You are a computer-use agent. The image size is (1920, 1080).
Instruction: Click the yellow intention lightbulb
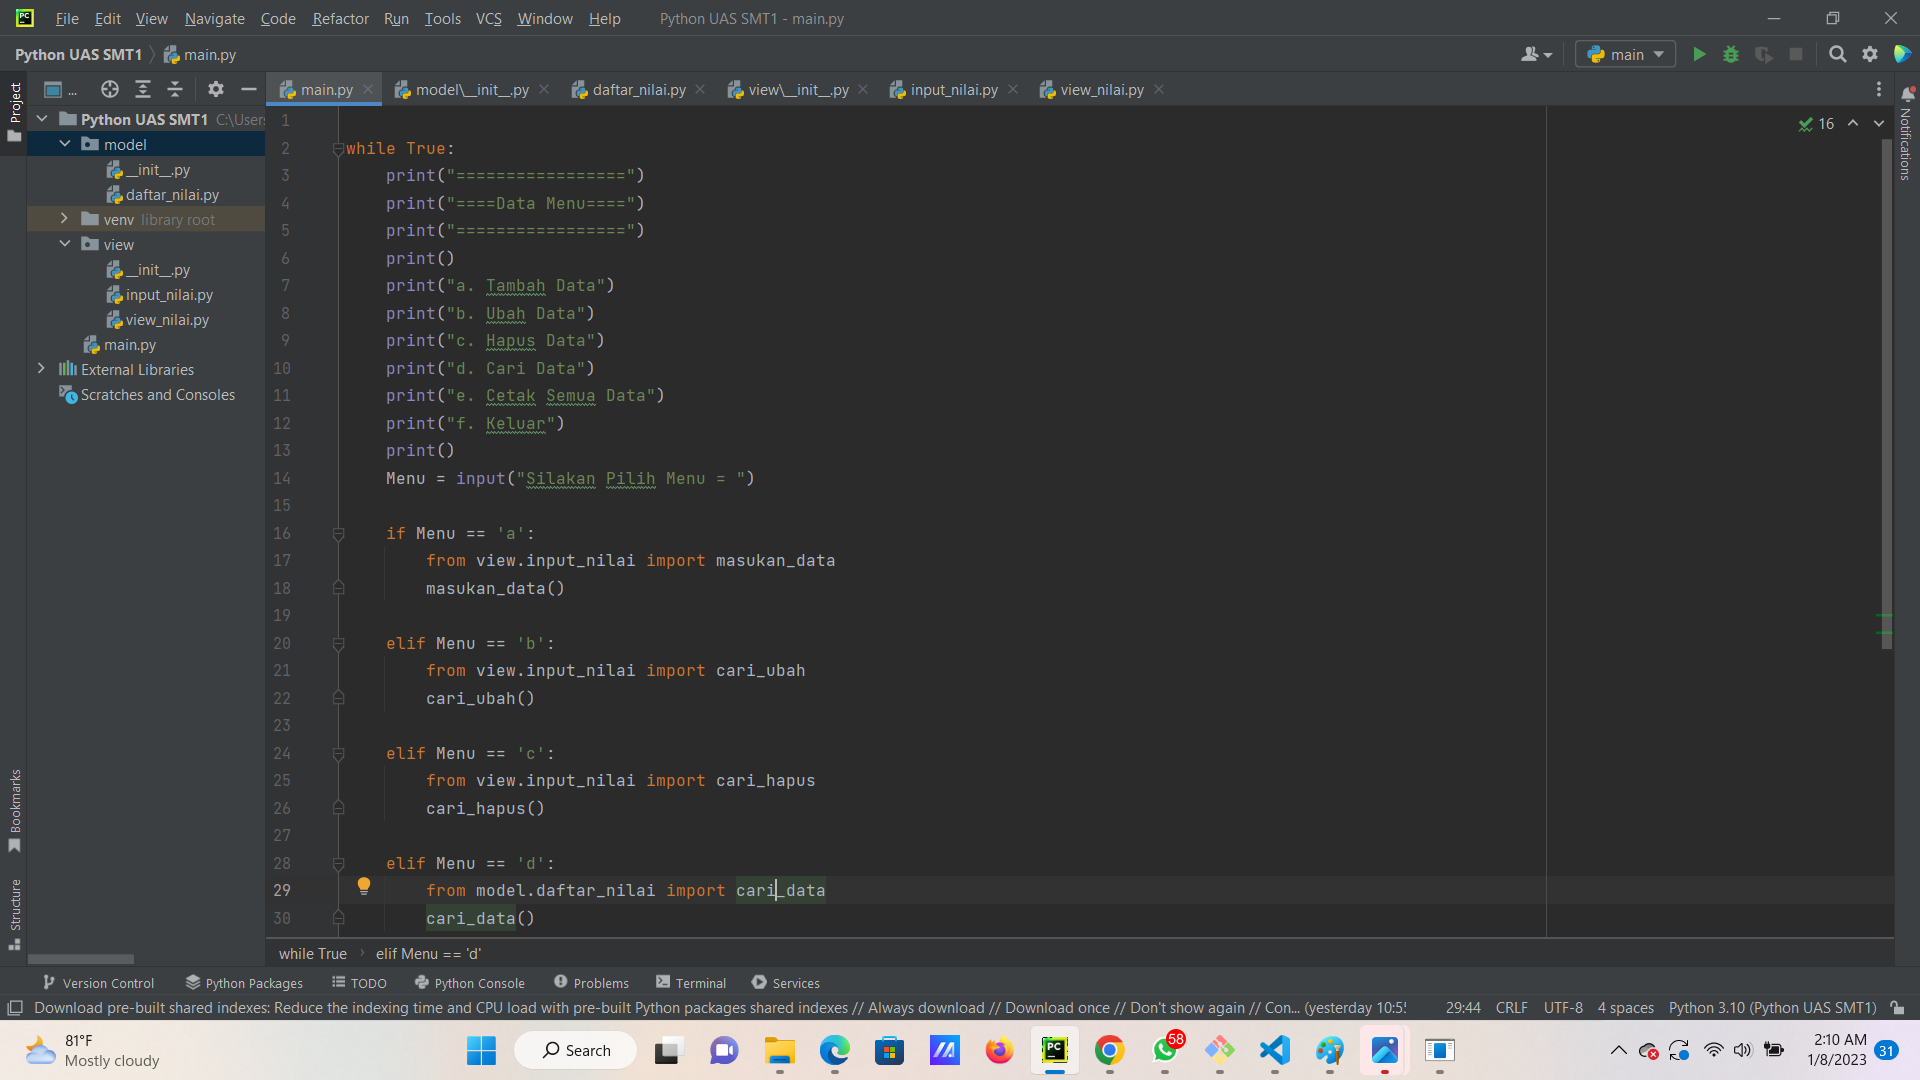click(364, 886)
